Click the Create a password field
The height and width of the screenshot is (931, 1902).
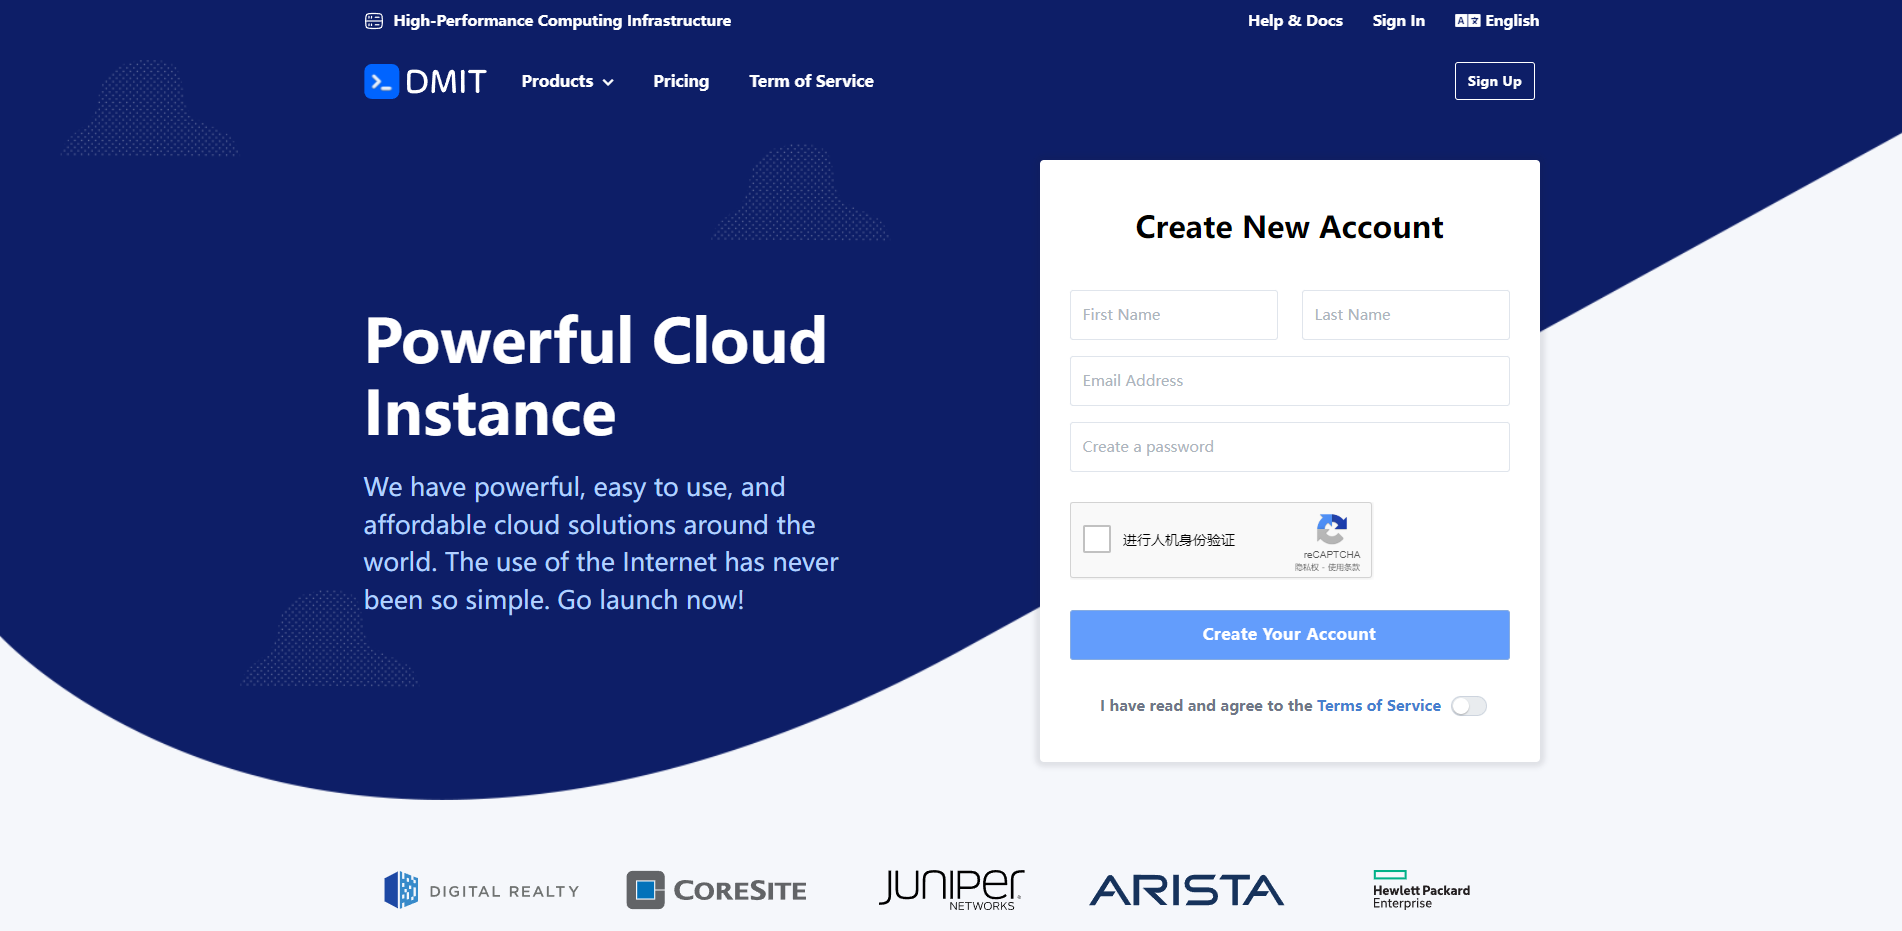point(1289,447)
